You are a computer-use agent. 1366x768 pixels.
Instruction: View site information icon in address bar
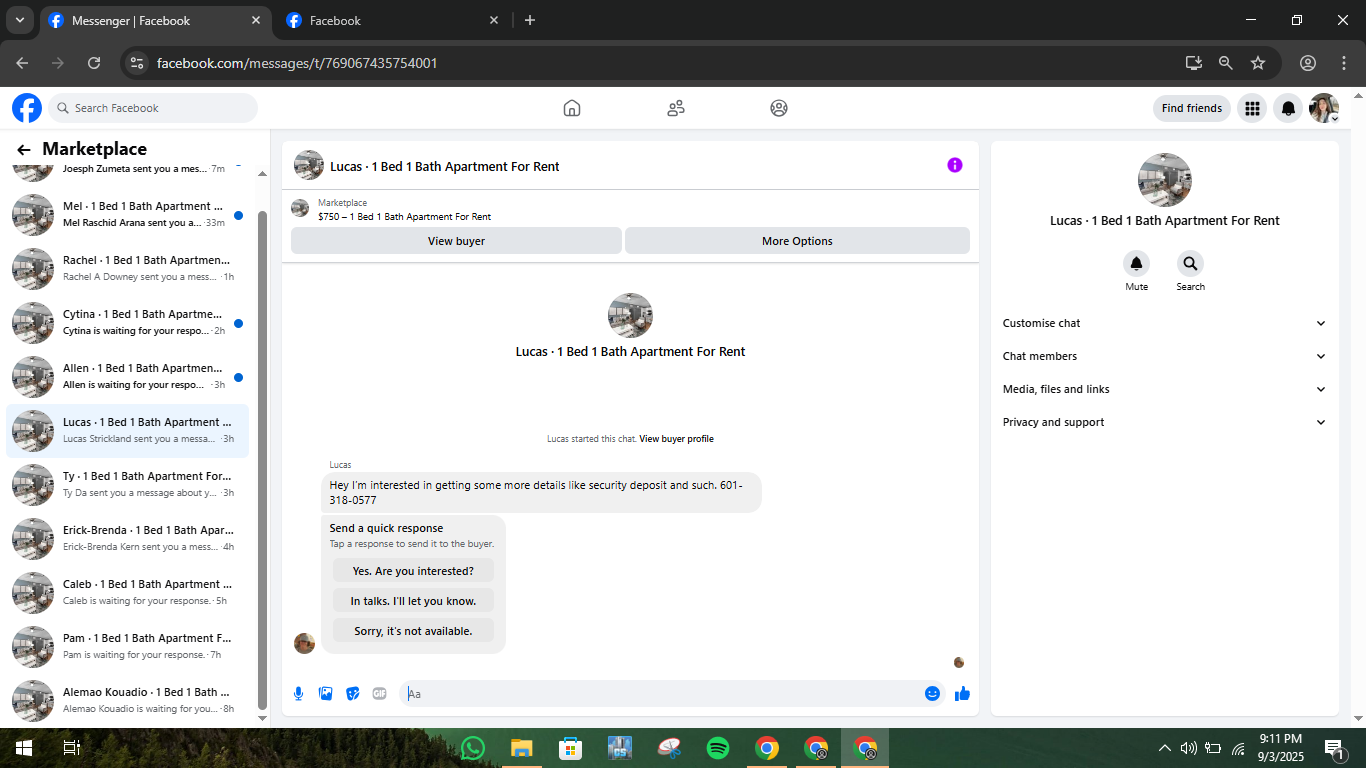pos(138,63)
